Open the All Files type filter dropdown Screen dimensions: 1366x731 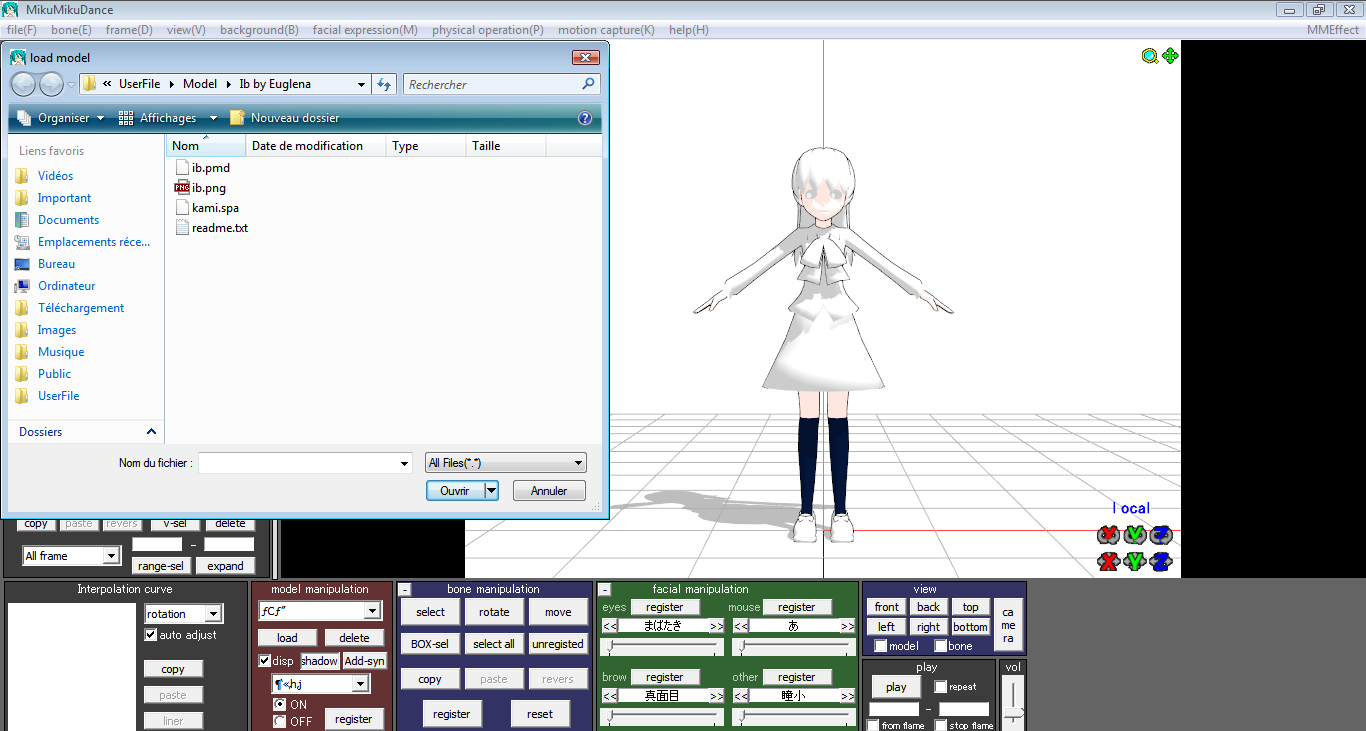coord(505,463)
